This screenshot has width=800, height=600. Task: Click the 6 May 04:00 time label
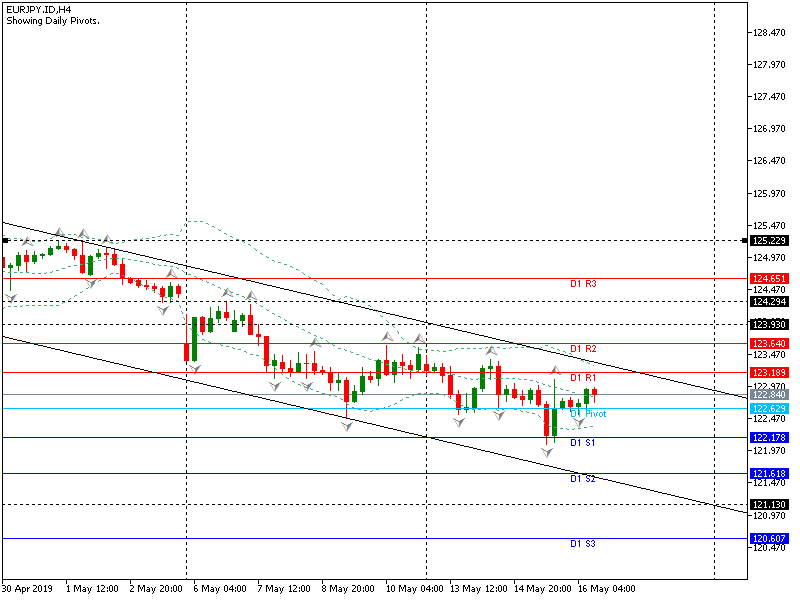tap(220, 589)
